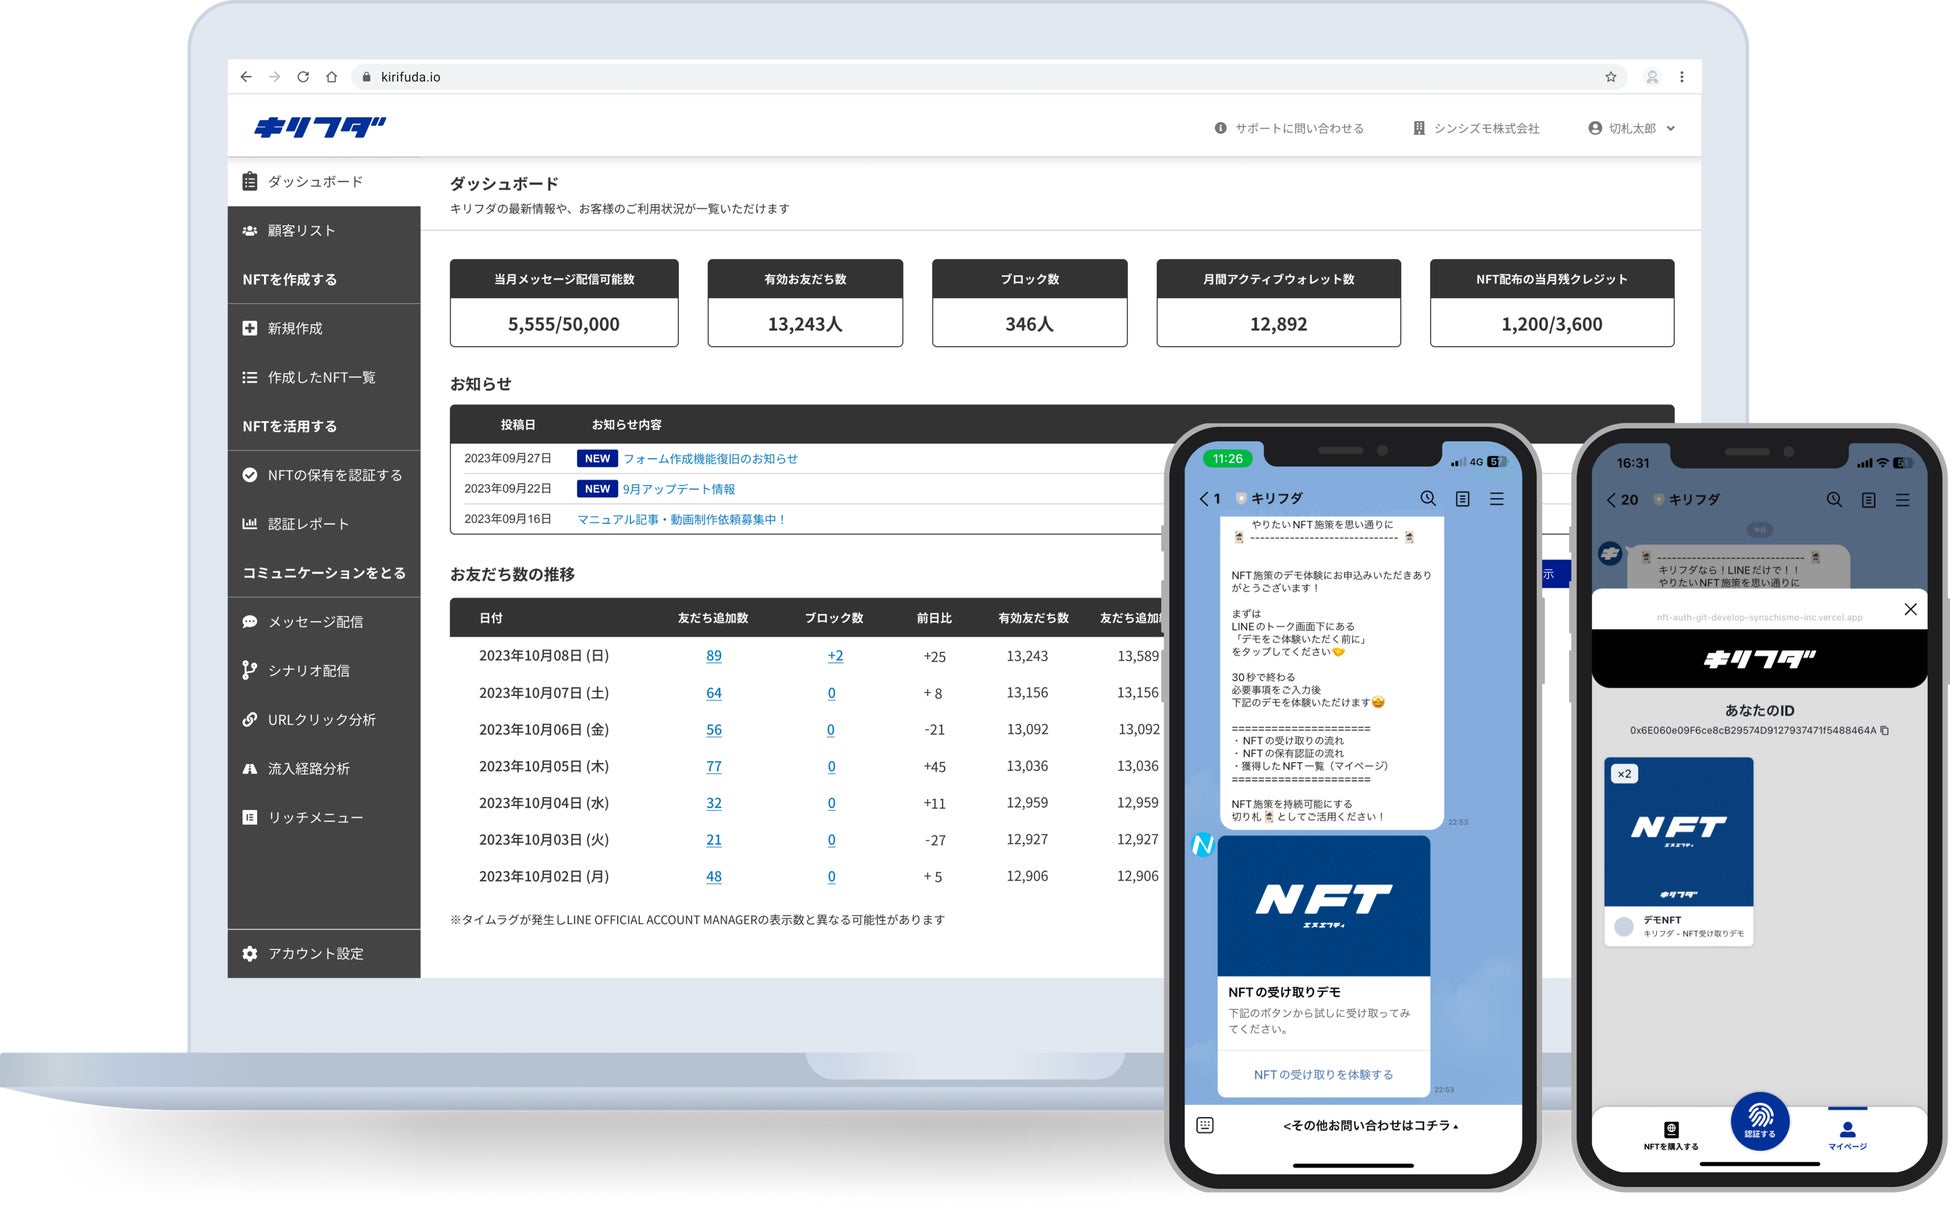Open the keyboard icon in LINE chat

(x=1205, y=1125)
